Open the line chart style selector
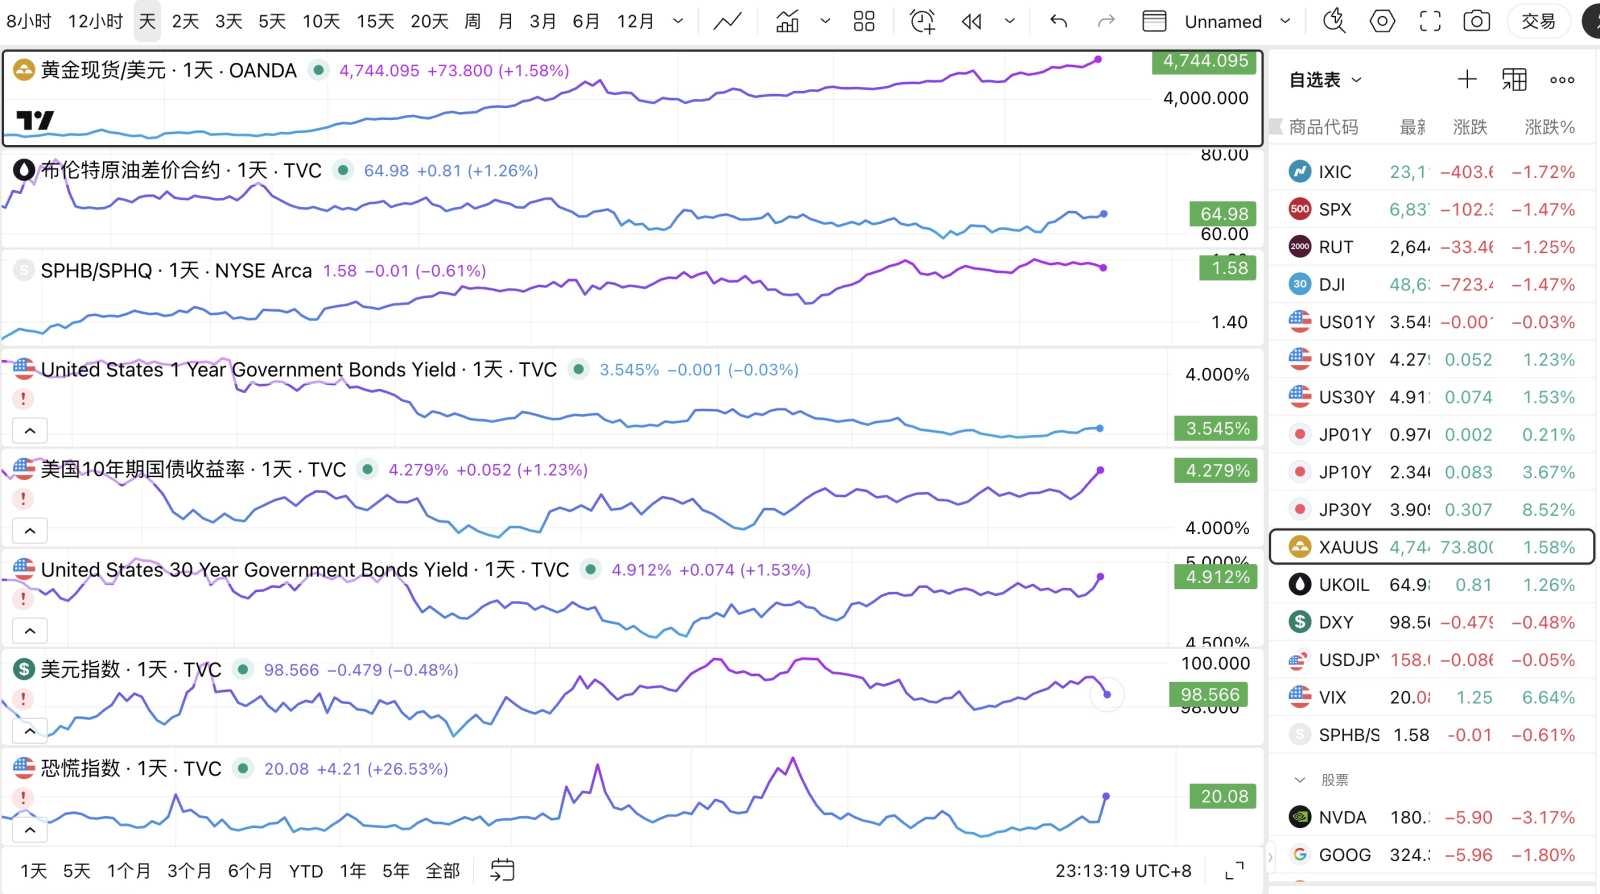The height and width of the screenshot is (894, 1600). [727, 21]
